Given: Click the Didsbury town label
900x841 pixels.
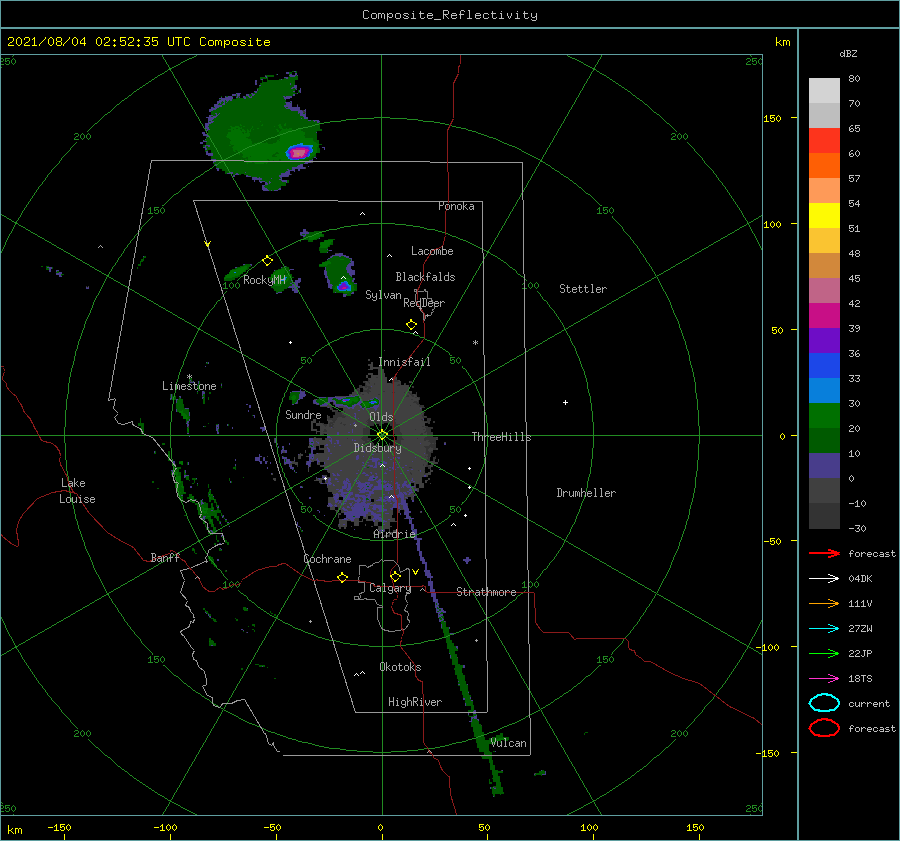Looking at the screenshot, I should 378,448.
